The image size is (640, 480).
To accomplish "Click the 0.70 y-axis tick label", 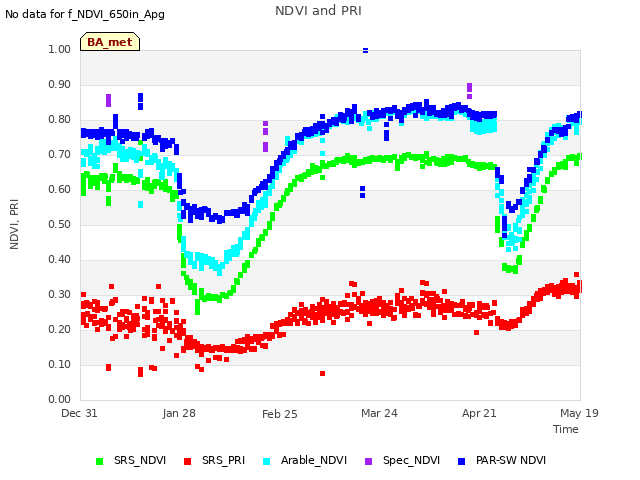I will pos(60,154).
